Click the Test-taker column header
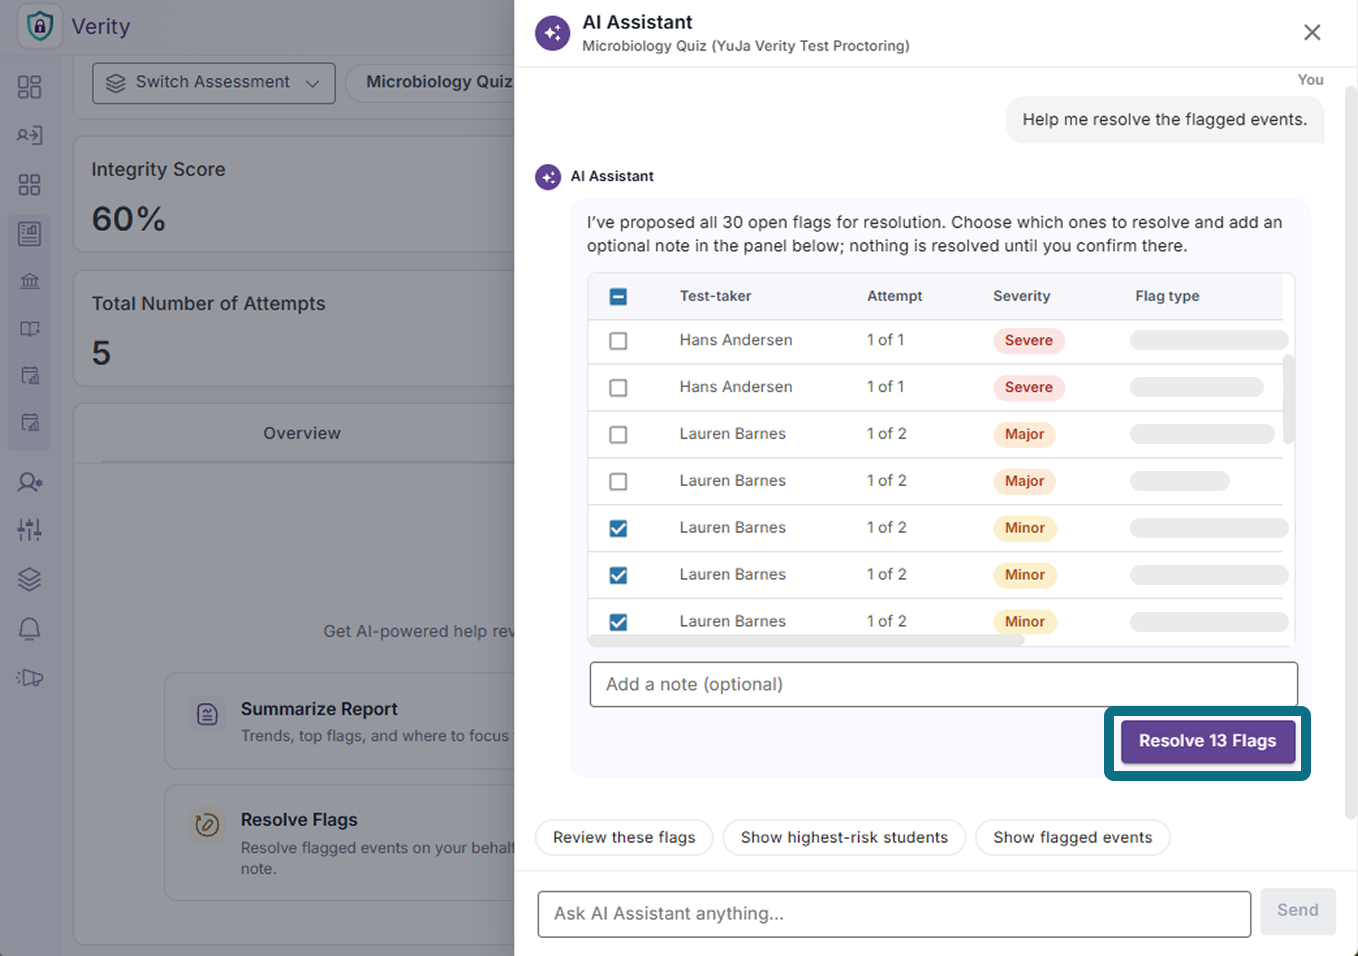The image size is (1358, 956). 715,297
